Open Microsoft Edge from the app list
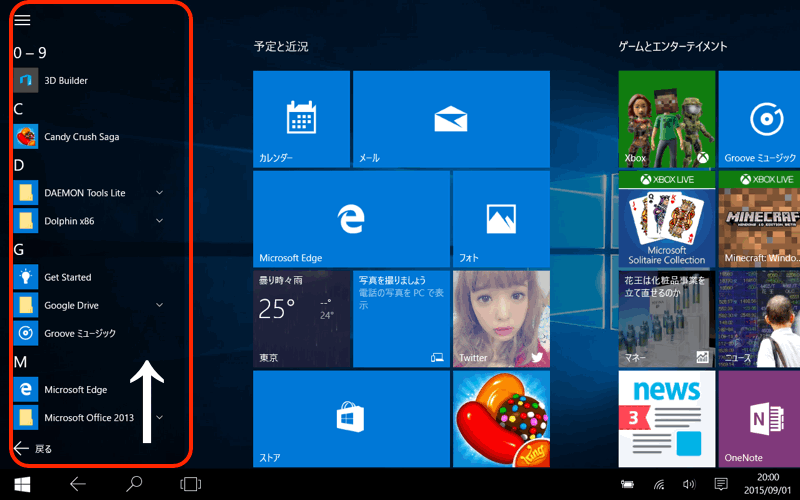This screenshot has width=800, height=500. (x=75, y=390)
